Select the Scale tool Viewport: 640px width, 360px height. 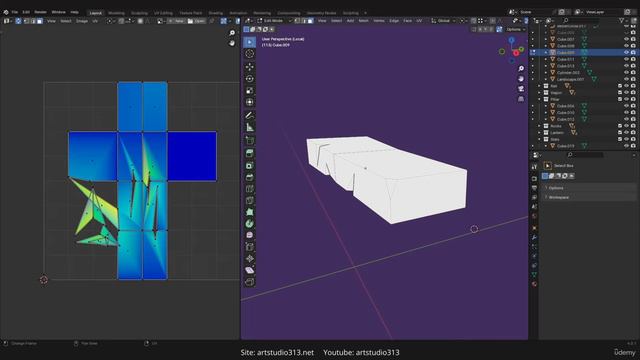coord(250,90)
